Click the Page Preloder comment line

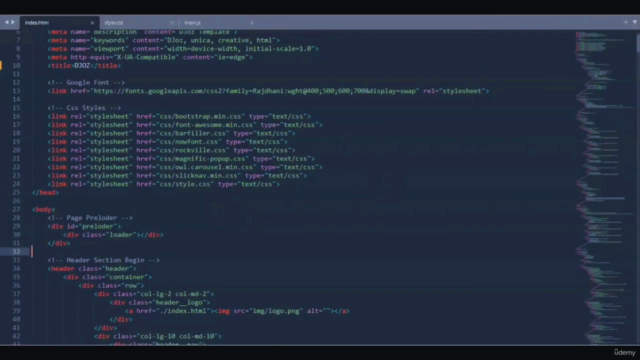tap(90, 218)
